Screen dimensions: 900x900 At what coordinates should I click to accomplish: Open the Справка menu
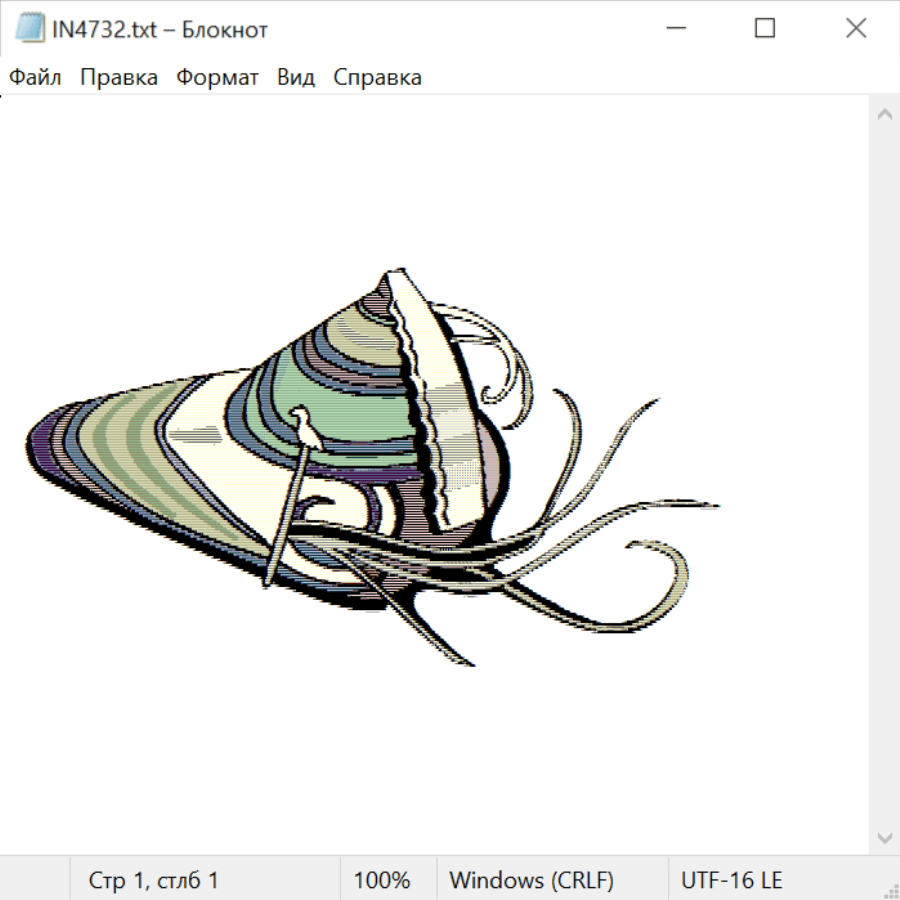[x=377, y=78]
